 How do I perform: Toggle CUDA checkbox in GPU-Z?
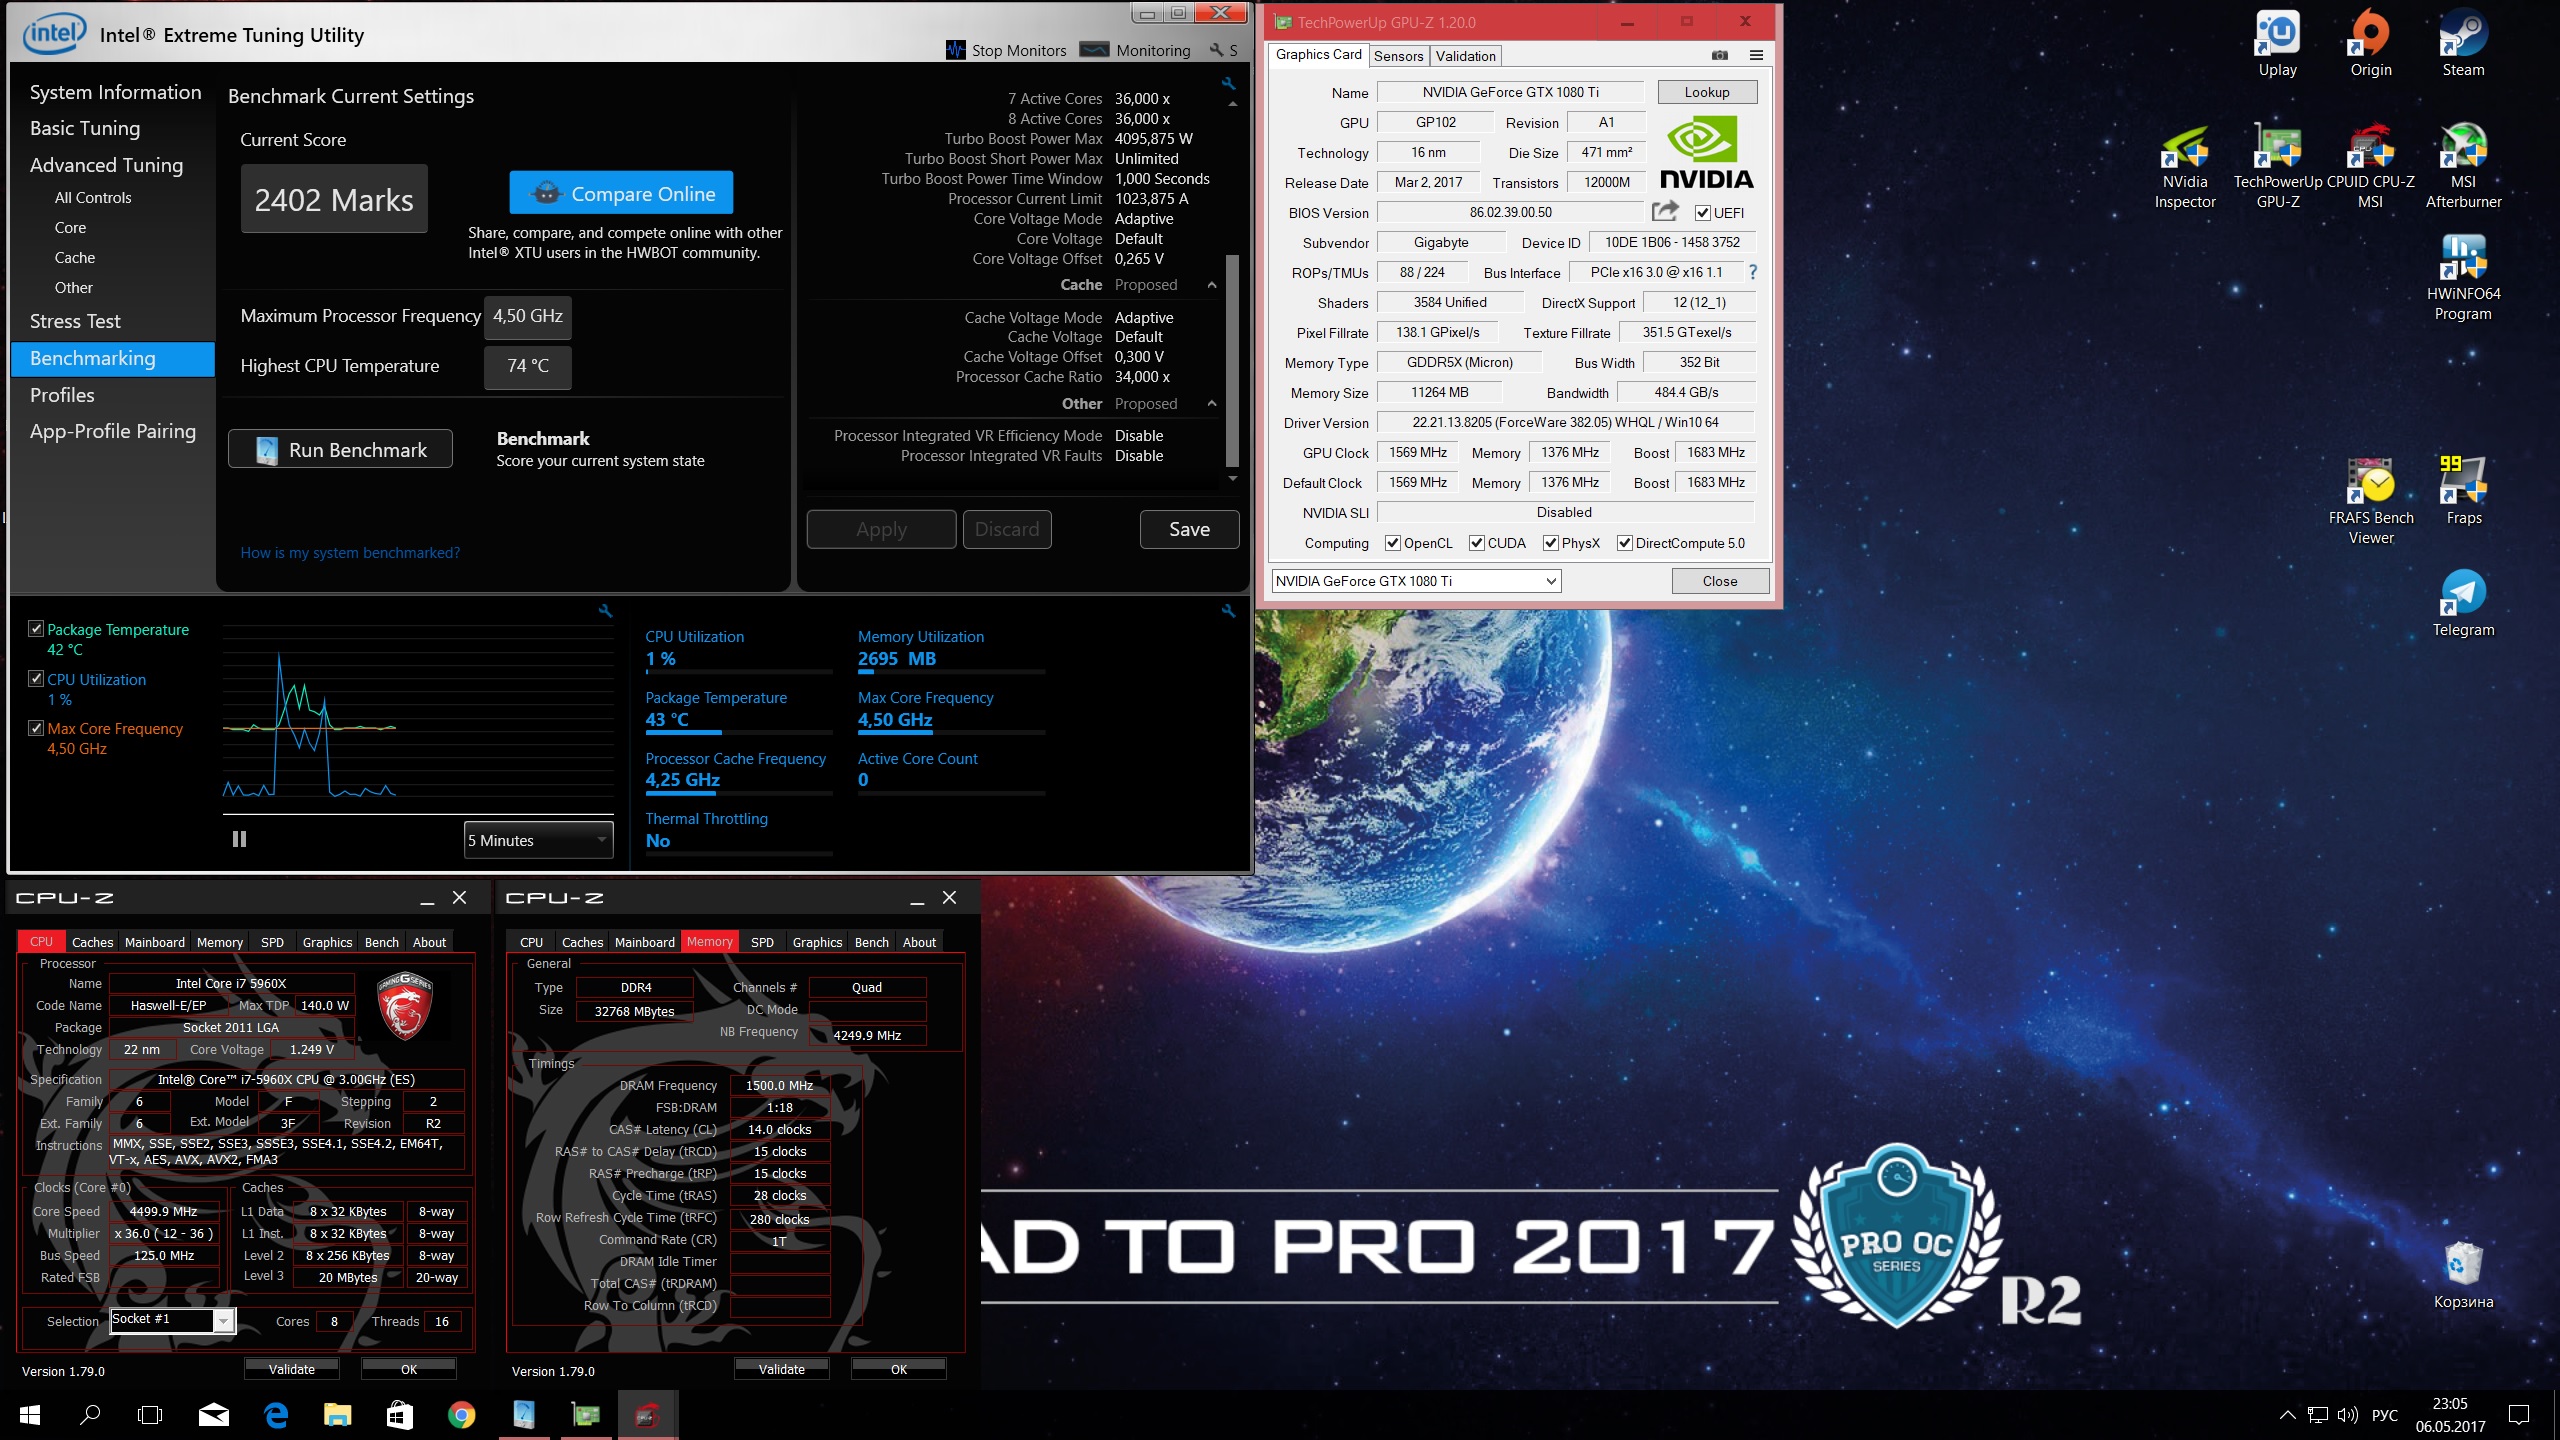click(x=1476, y=543)
